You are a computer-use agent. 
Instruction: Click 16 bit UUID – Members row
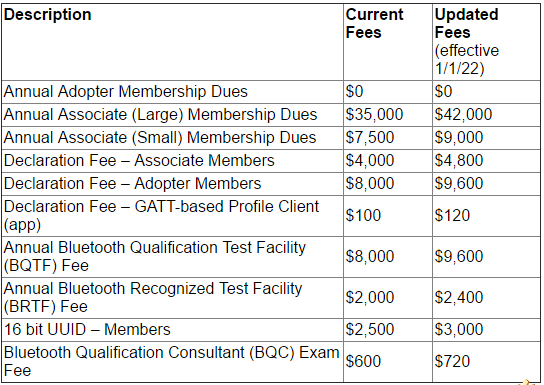(271, 330)
